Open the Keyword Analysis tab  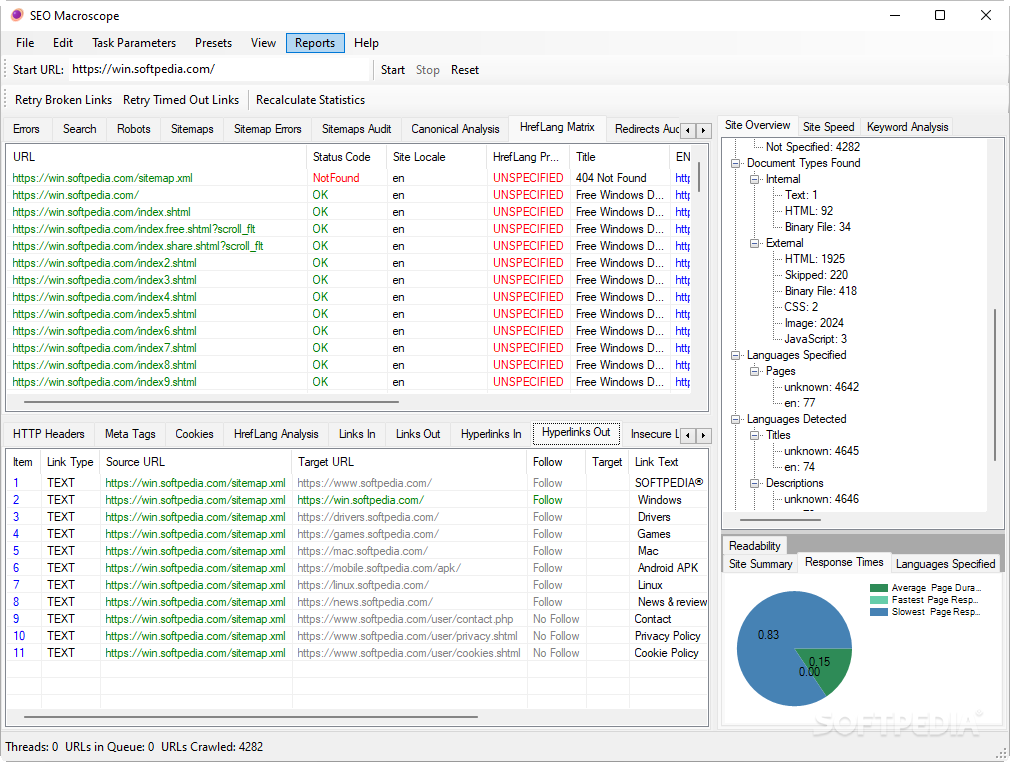[x=908, y=127]
